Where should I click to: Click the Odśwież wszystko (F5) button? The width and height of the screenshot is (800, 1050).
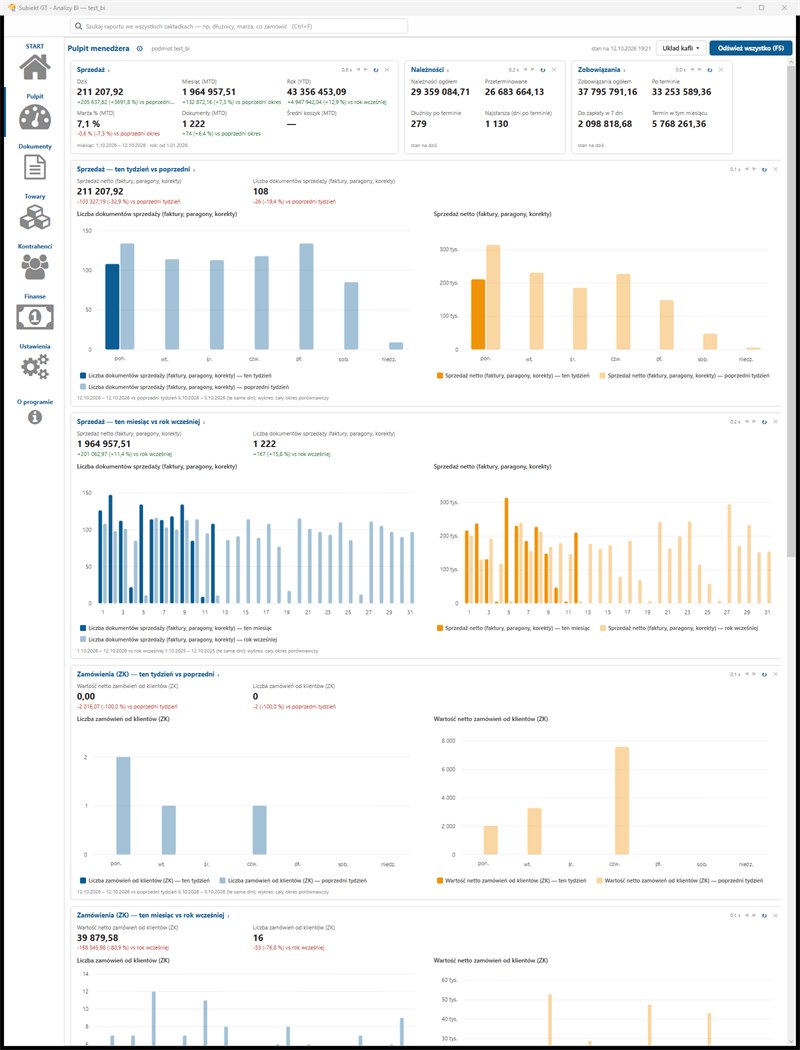[750, 48]
